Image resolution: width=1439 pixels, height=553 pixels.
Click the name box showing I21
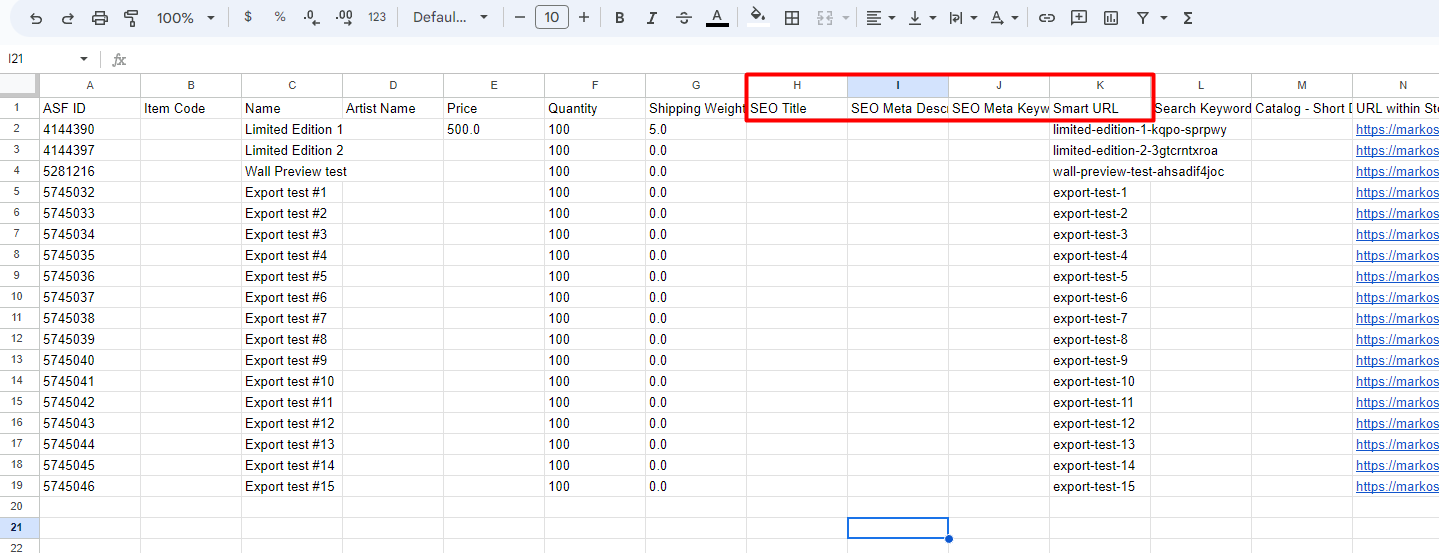point(48,59)
